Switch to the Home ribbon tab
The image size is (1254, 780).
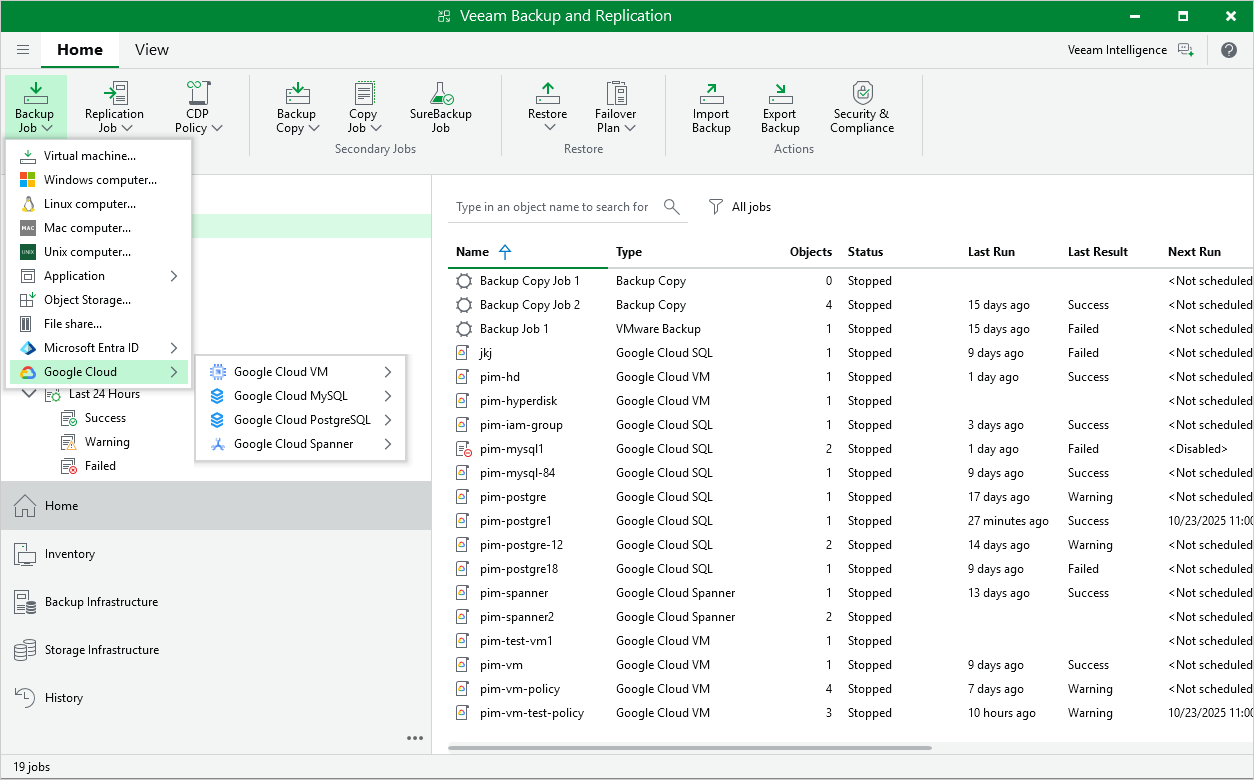(80, 50)
